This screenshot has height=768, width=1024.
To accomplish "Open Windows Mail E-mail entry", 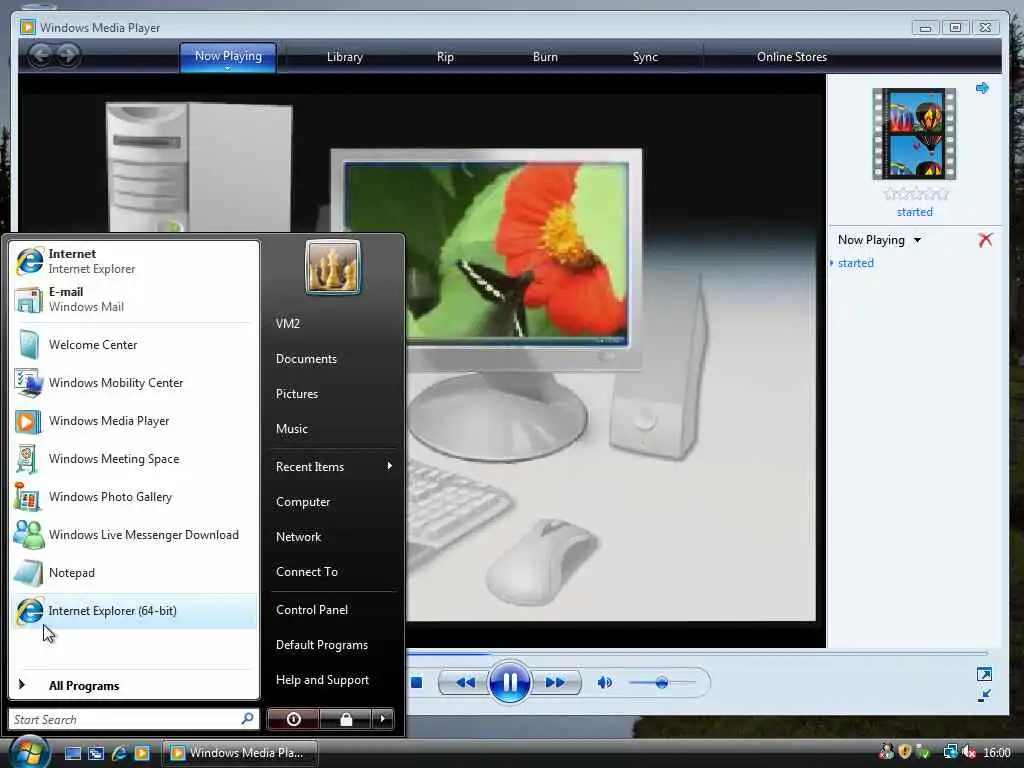I will 134,299.
